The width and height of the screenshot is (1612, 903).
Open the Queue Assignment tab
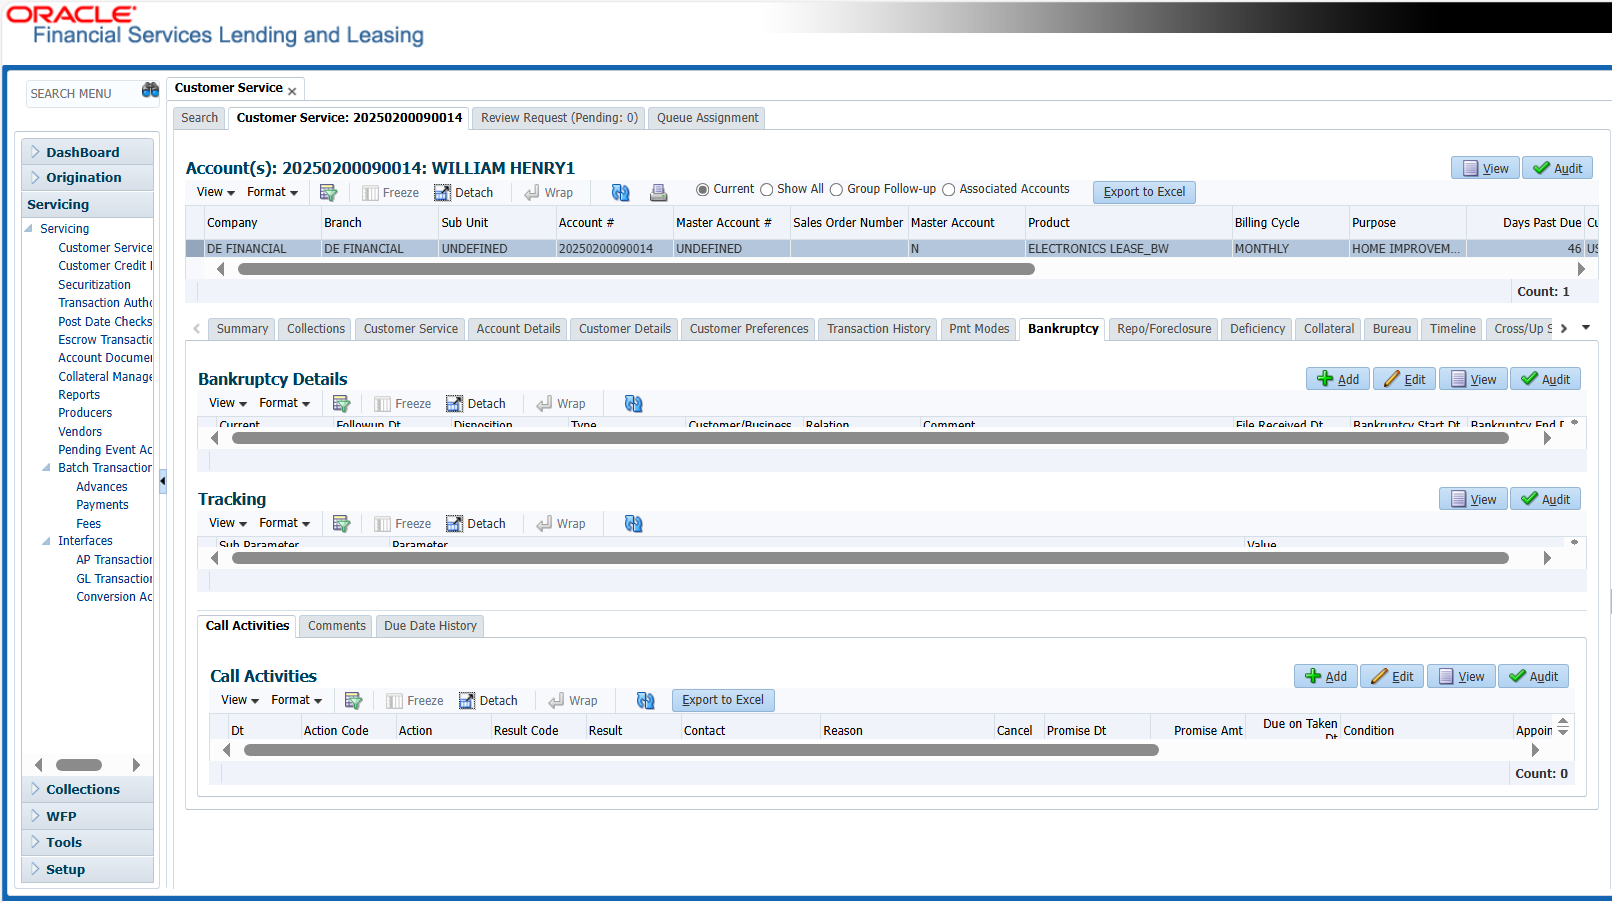(707, 118)
